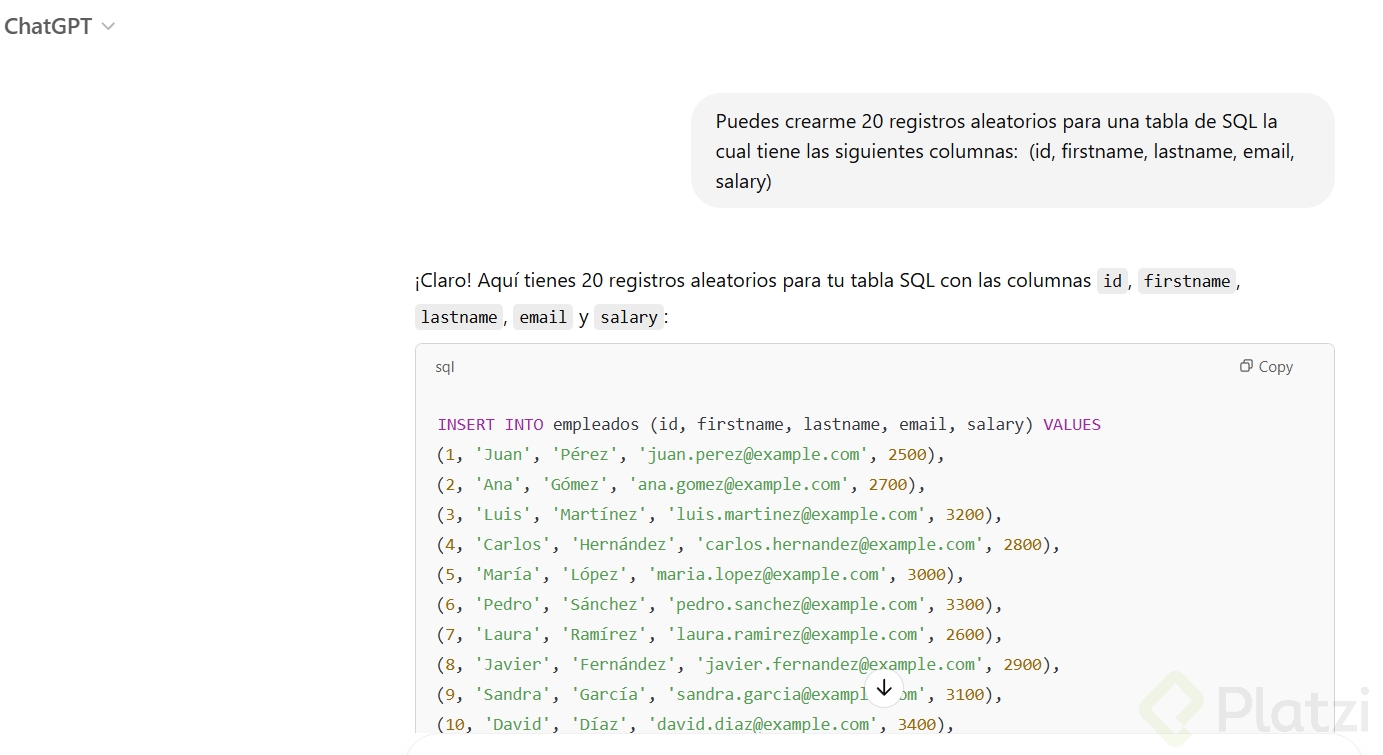Click the inline 'email' code chip
The height and width of the screenshot is (755, 1383).
click(543, 317)
